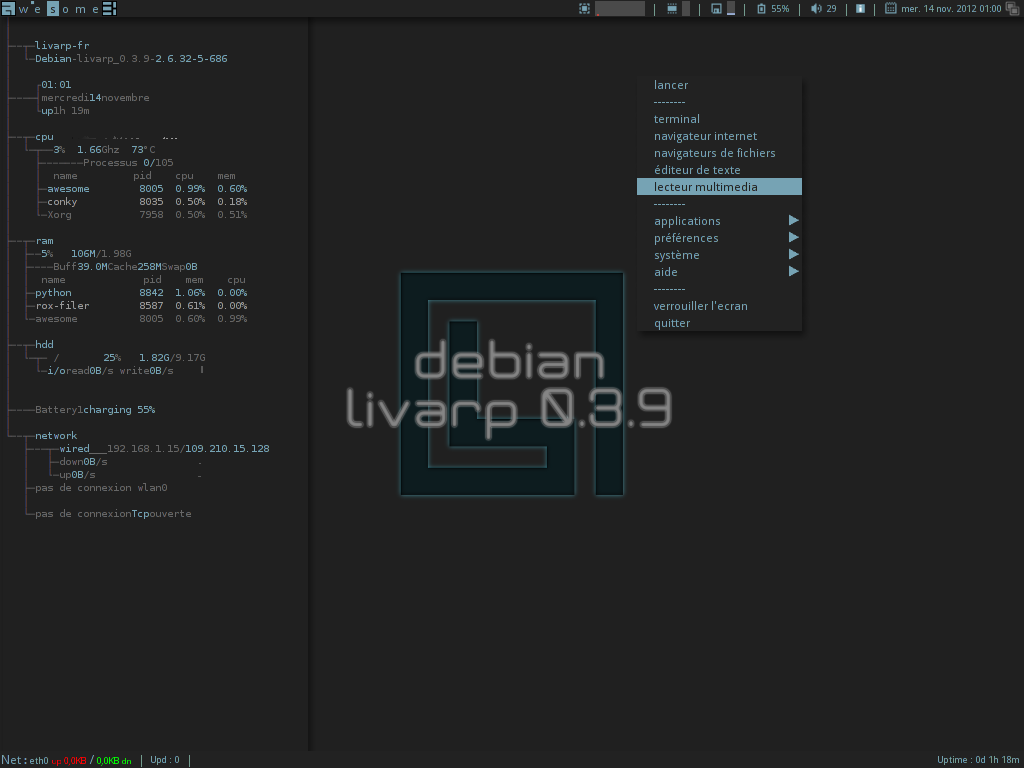The image size is (1024, 768).
Task: Click green download rate '0,0KB dn'
Action: pos(114,761)
